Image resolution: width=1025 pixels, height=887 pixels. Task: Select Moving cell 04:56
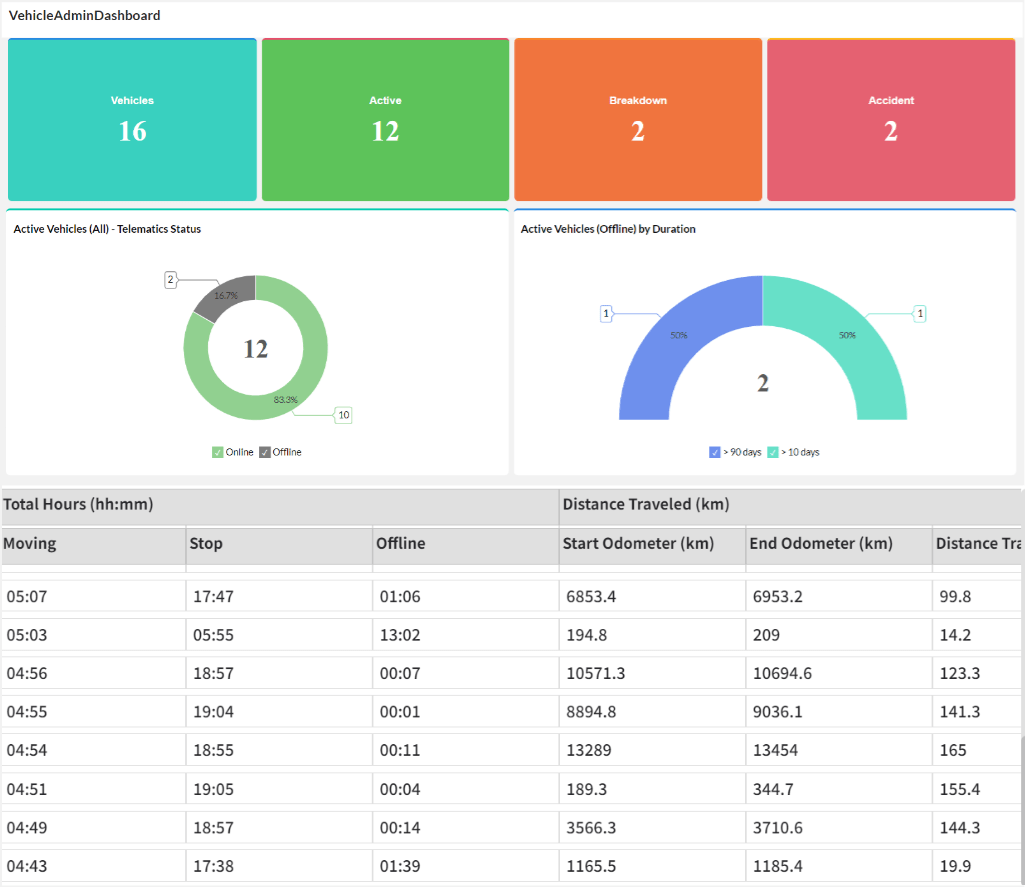(93, 674)
